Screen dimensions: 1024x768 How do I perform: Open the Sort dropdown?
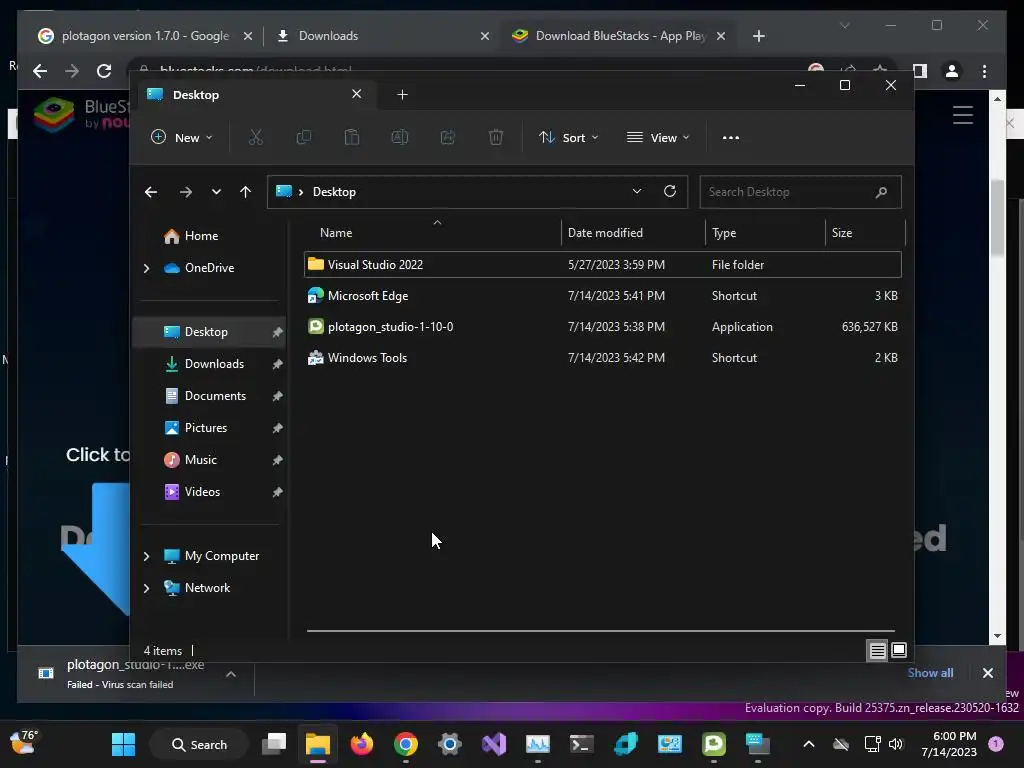[x=568, y=138]
